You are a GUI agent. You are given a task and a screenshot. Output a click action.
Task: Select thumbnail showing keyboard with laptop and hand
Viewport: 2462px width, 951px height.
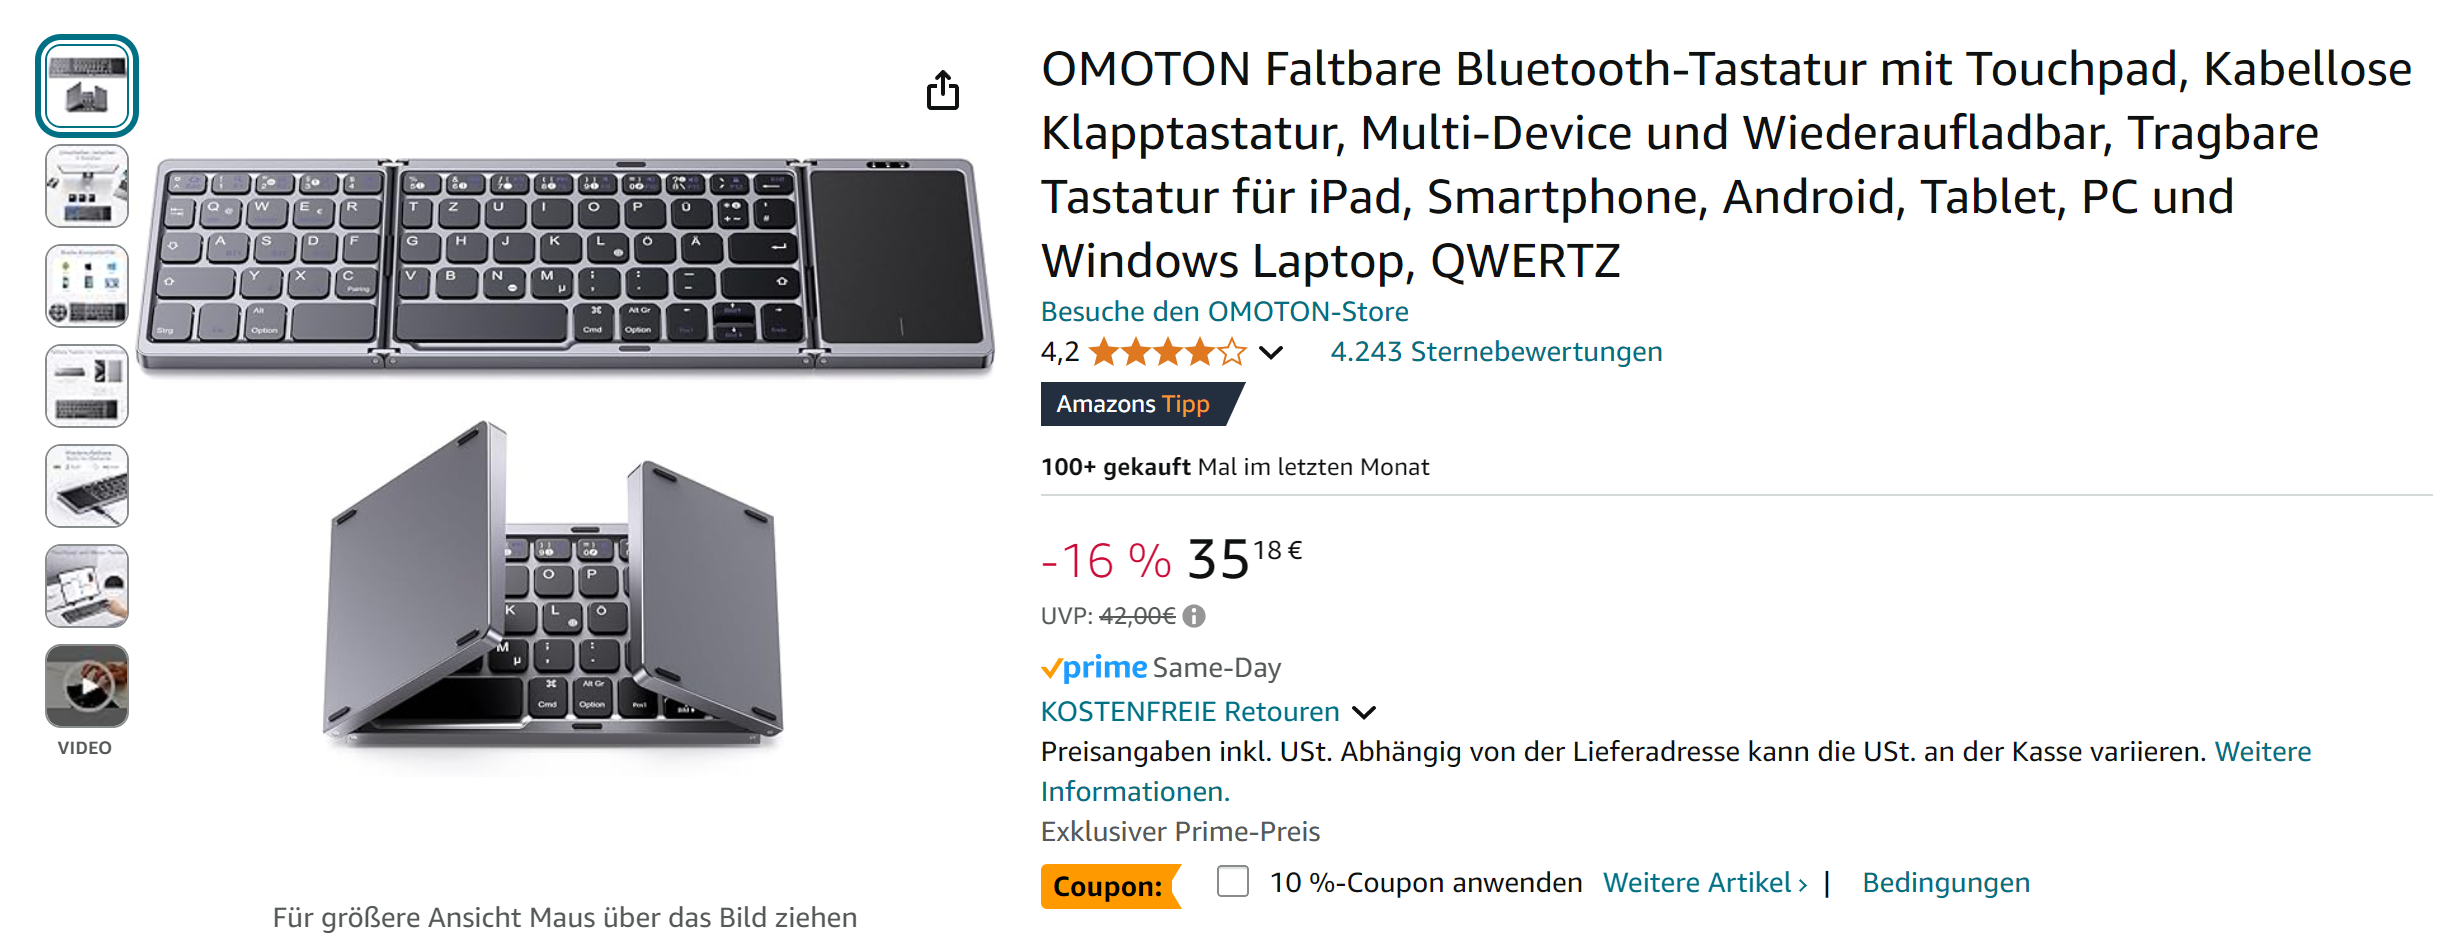point(87,586)
